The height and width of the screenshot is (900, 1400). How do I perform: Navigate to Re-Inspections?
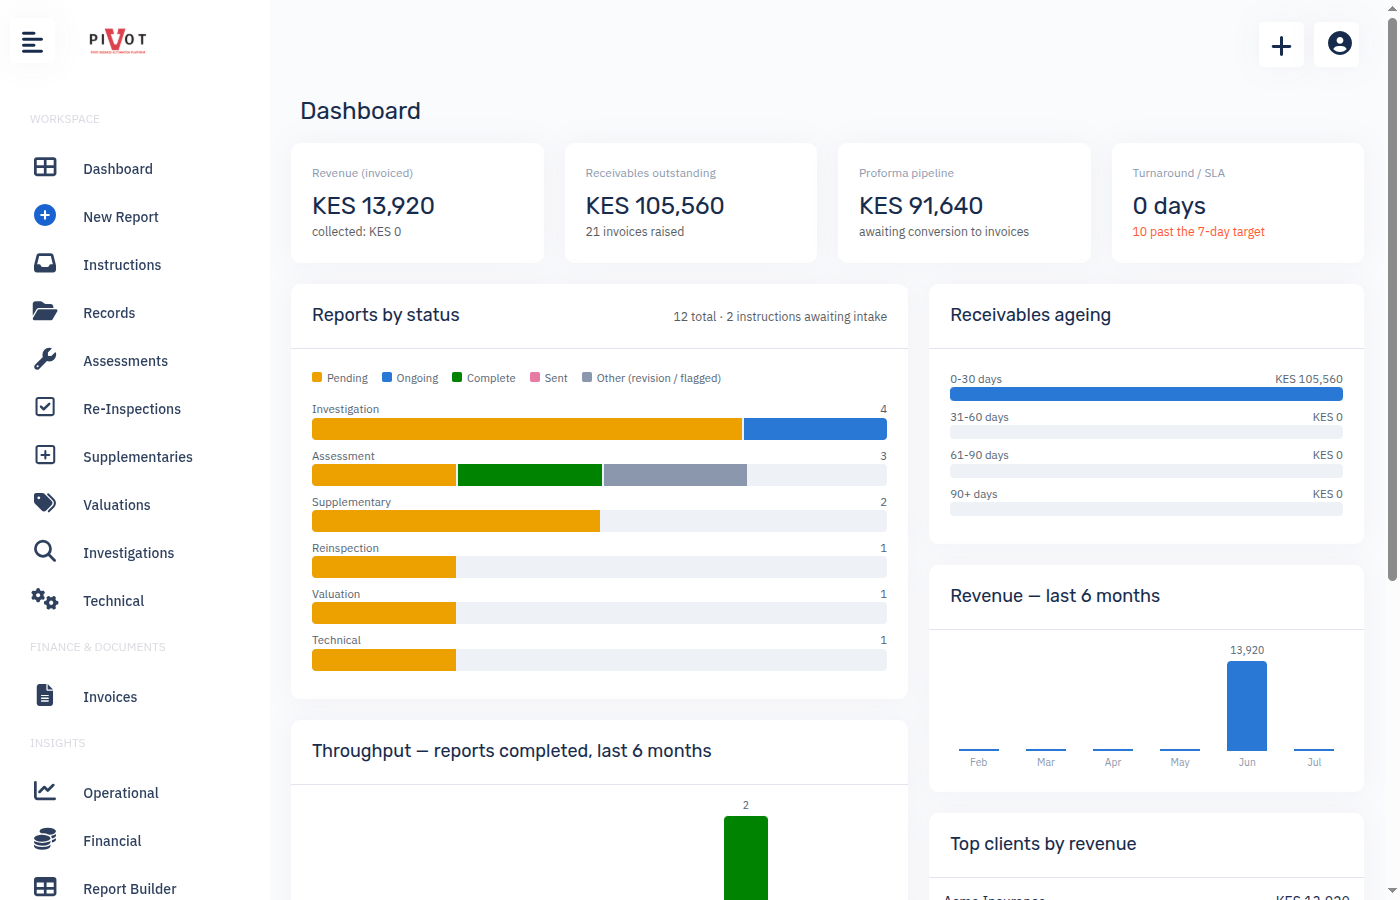(132, 409)
